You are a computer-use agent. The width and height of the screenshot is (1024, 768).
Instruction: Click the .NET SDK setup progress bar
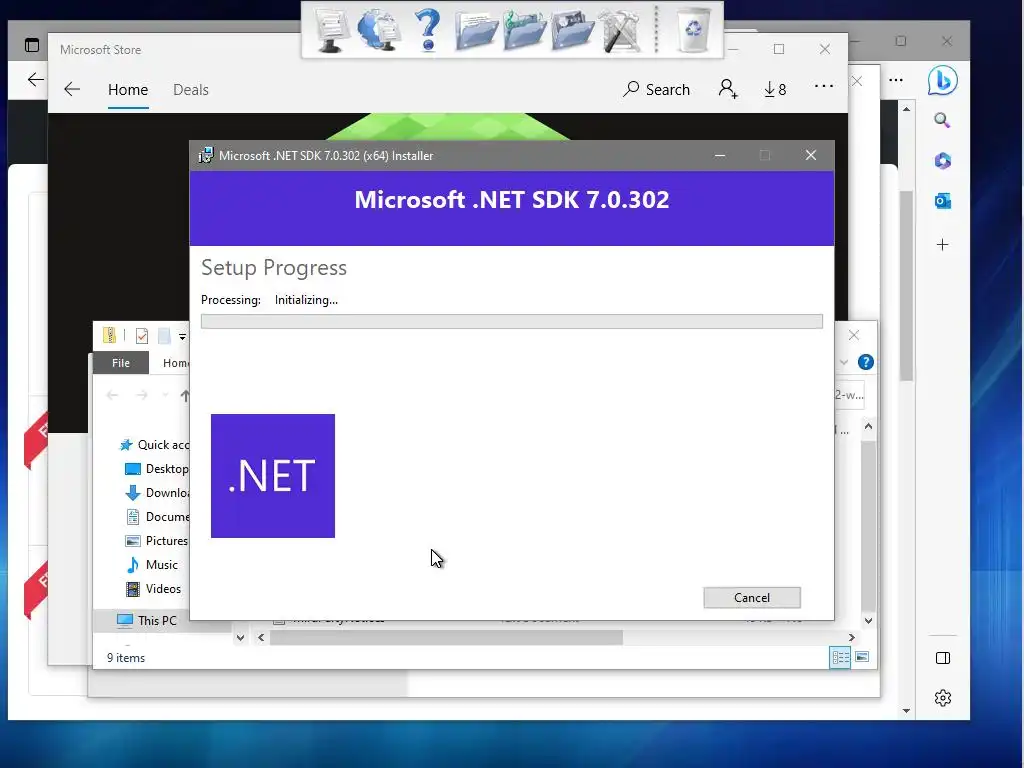[511, 321]
